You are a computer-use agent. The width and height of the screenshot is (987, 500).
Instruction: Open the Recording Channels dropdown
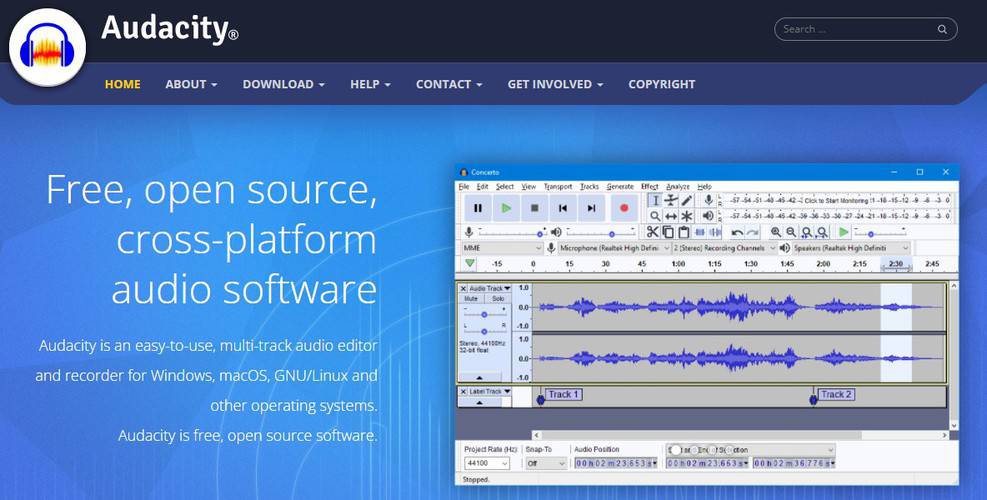tap(725, 248)
